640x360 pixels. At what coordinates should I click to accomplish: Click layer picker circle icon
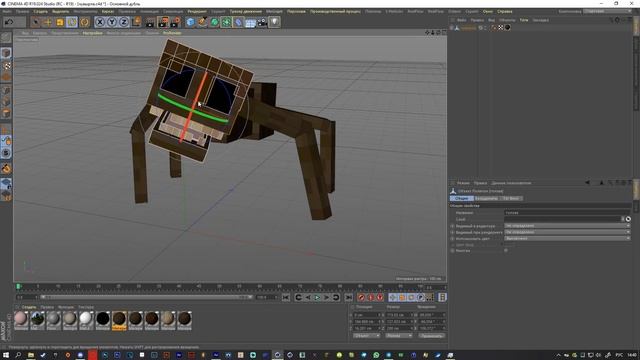tap(628, 219)
